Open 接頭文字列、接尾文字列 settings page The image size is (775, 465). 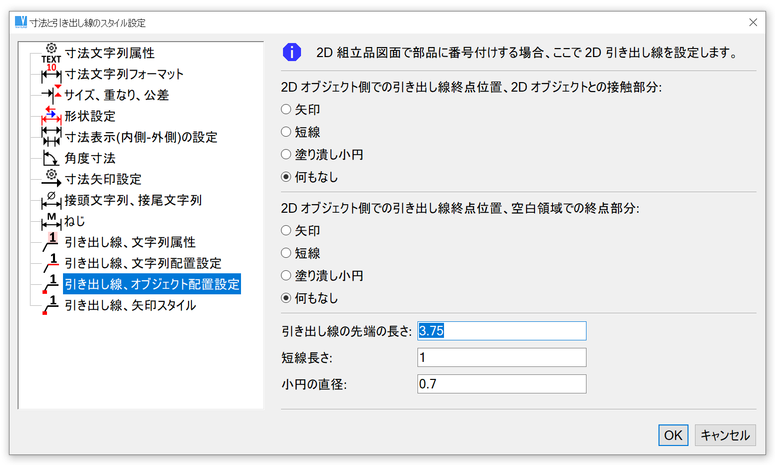click(133, 200)
